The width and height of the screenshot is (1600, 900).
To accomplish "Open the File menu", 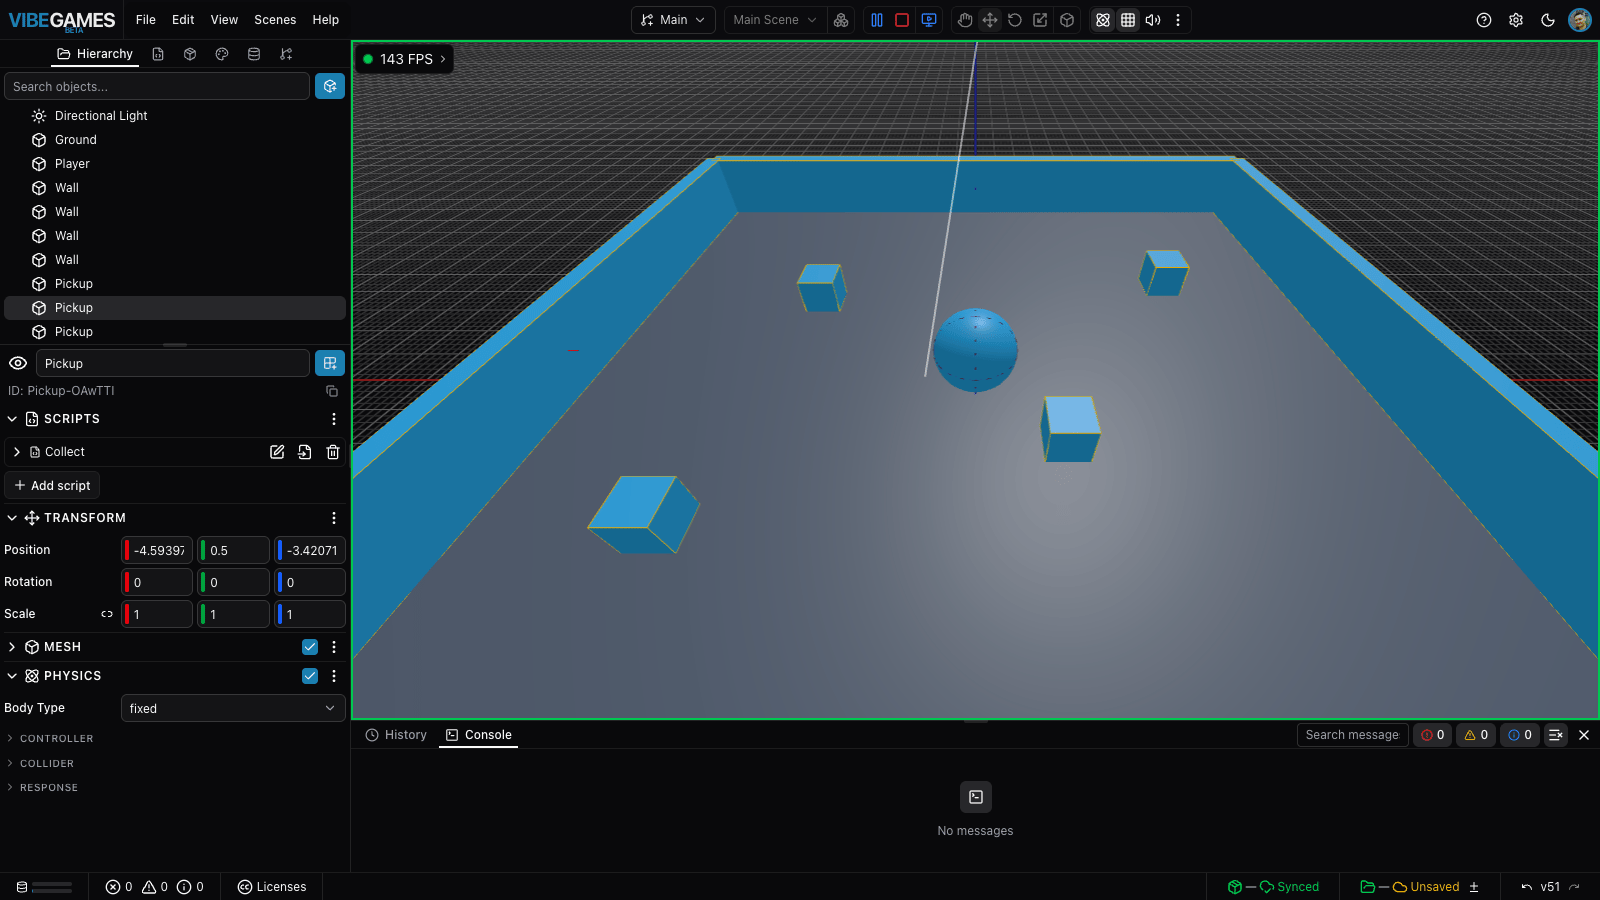I will click(x=146, y=20).
